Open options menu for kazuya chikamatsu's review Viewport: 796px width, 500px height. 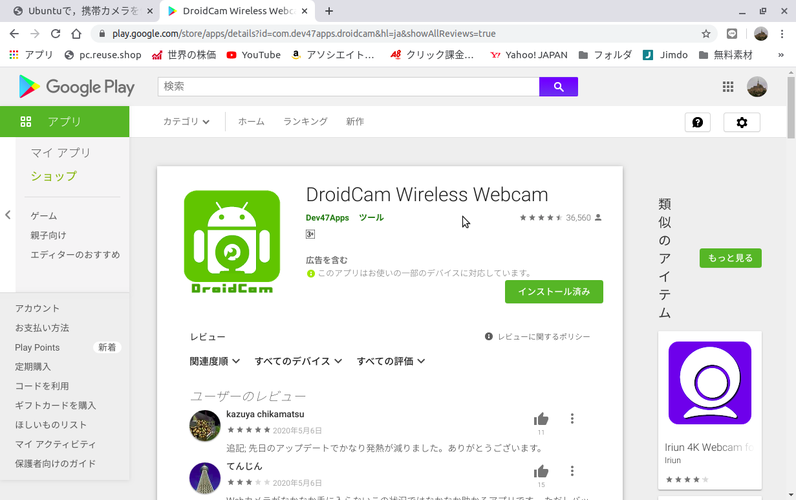click(572, 419)
